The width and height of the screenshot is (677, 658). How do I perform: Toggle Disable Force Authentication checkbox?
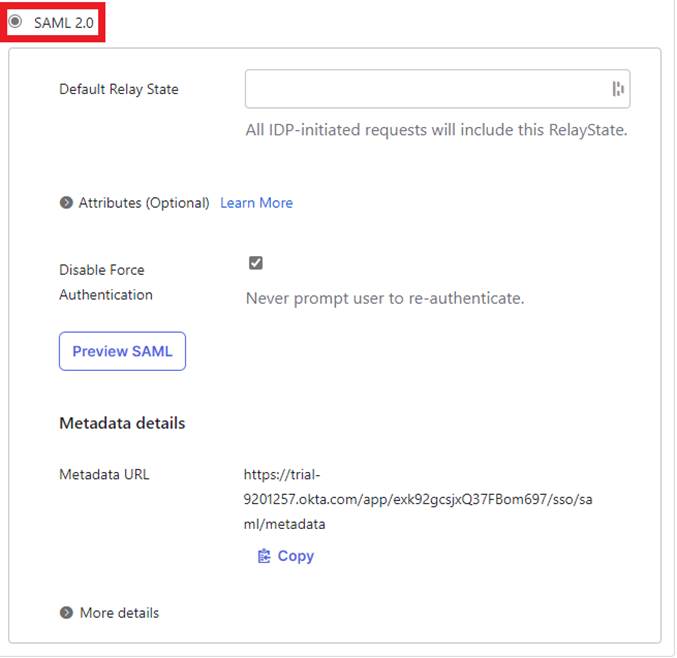pyautogui.click(x=256, y=263)
